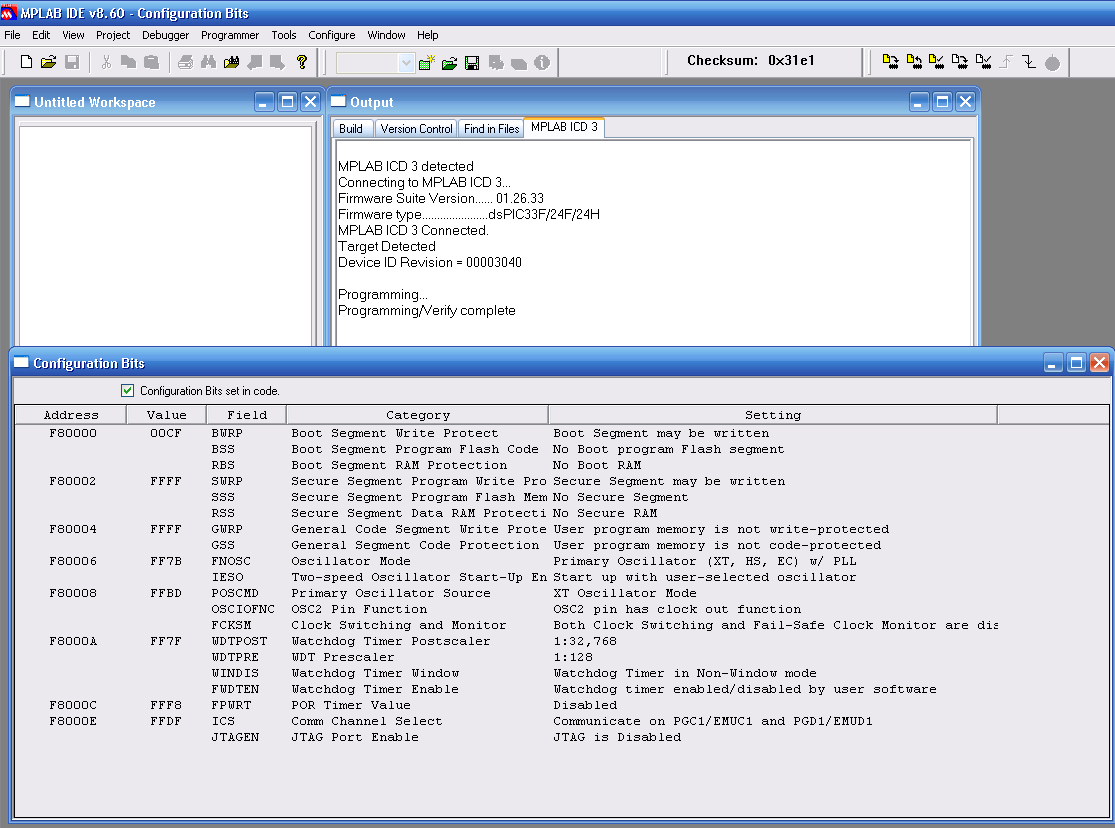This screenshot has width=1115, height=828.
Task: Click the Save file floppy icon
Action: pyautogui.click(x=72, y=63)
